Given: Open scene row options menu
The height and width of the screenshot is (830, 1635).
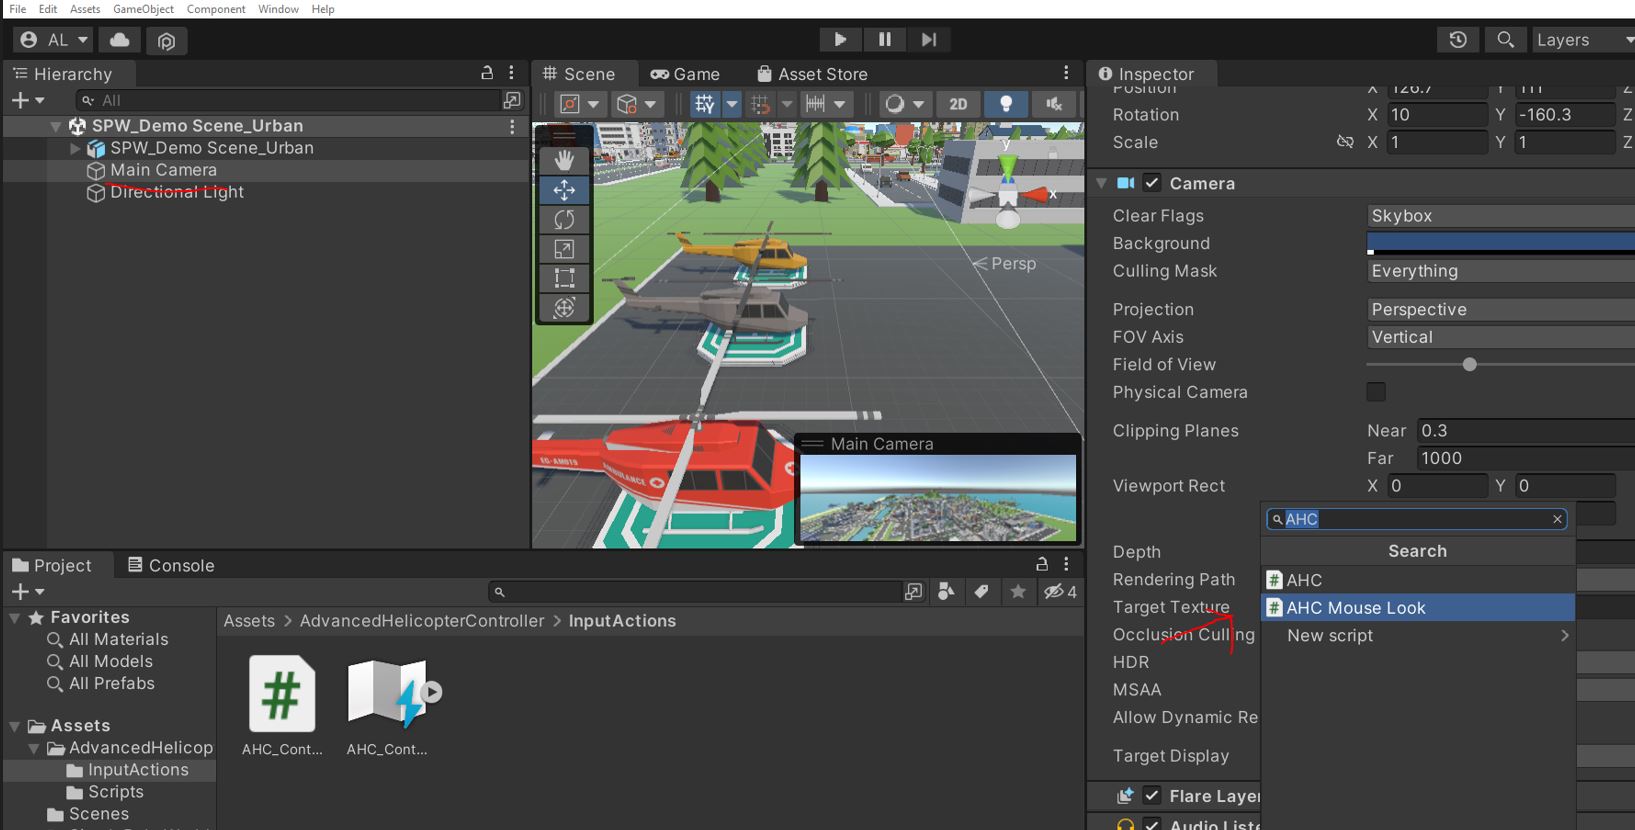Looking at the screenshot, I should (x=512, y=126).
